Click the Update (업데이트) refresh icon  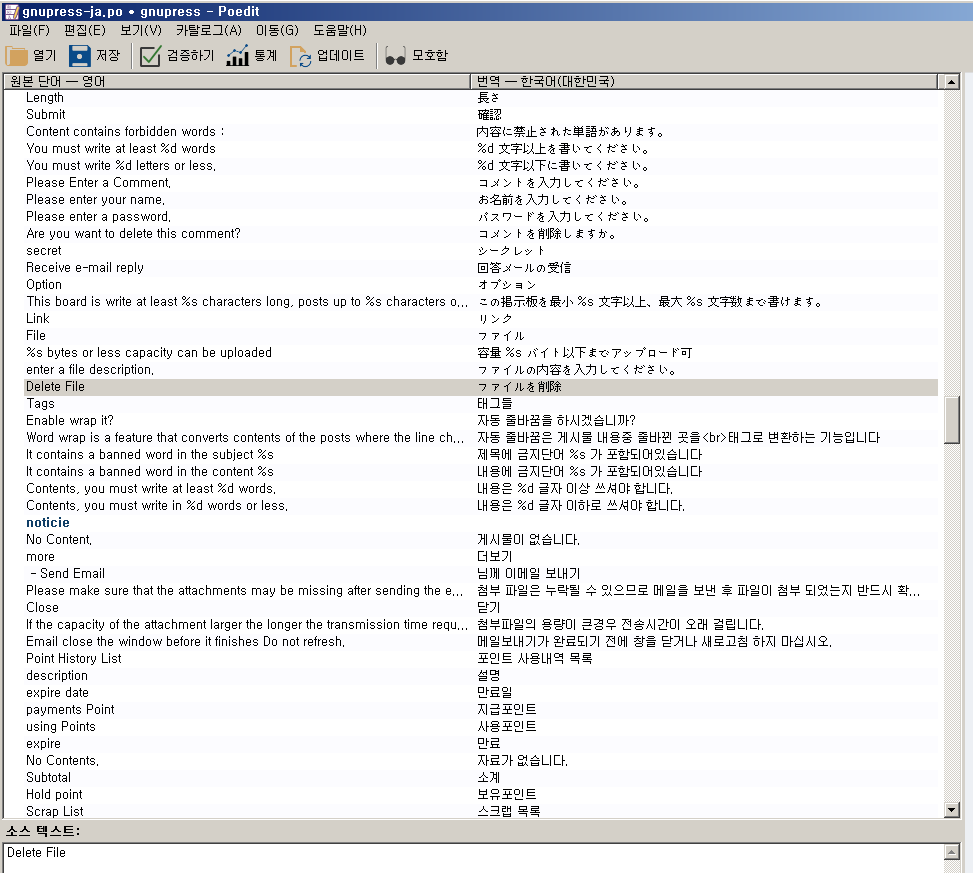301,56
